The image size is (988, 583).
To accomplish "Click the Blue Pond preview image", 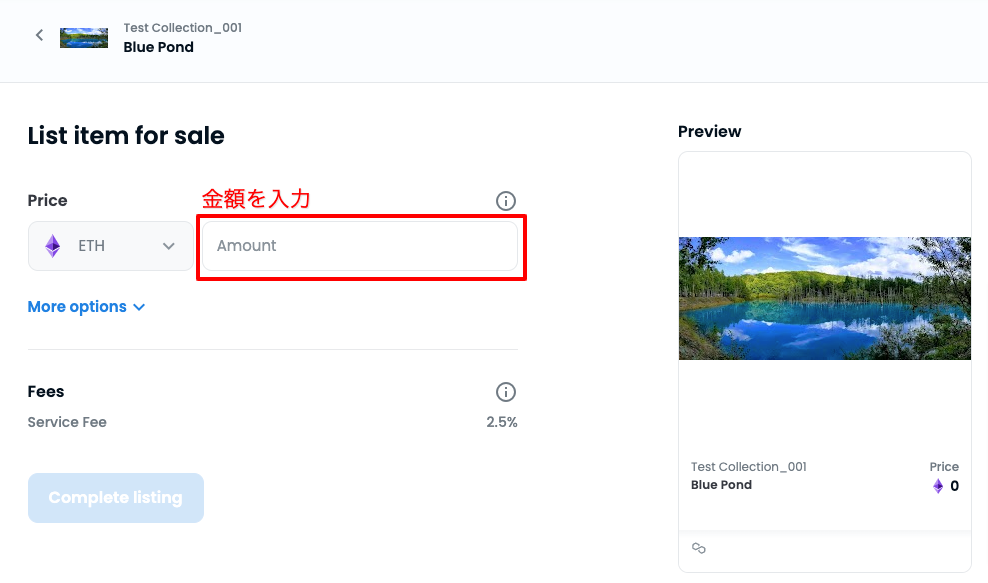I will [x=824, y=298].
